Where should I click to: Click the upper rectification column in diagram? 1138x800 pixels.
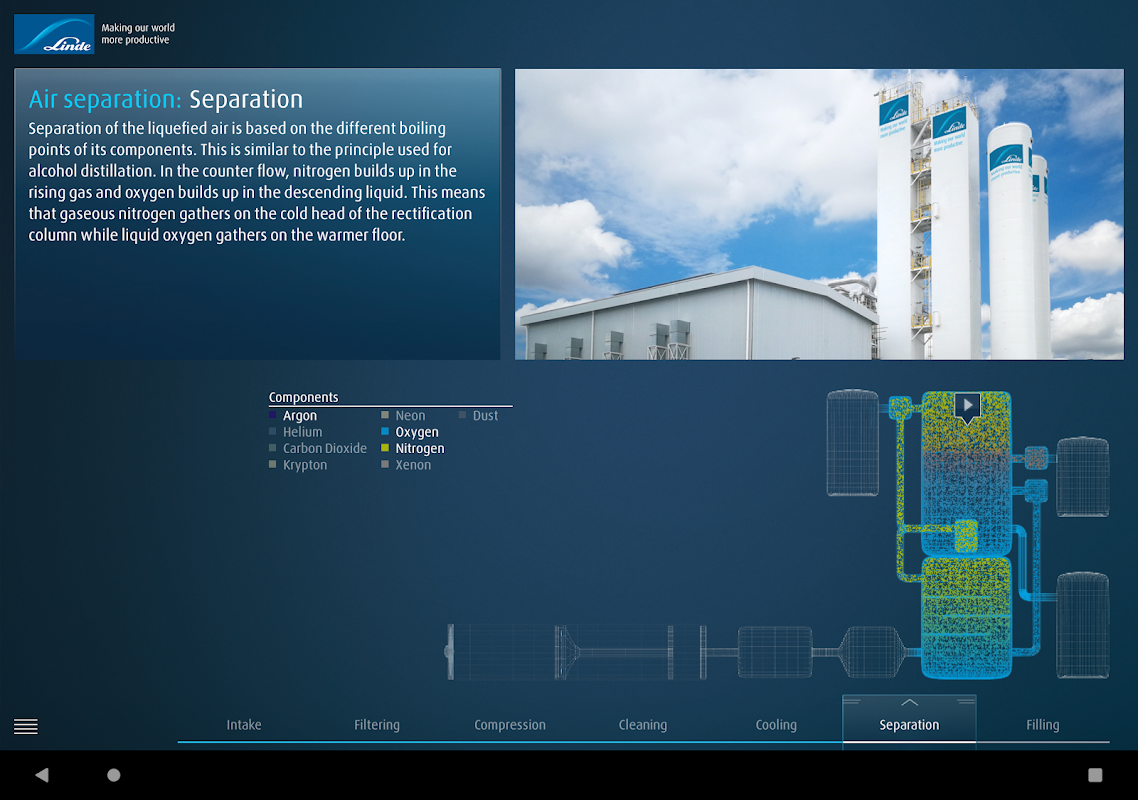(966, 473)
